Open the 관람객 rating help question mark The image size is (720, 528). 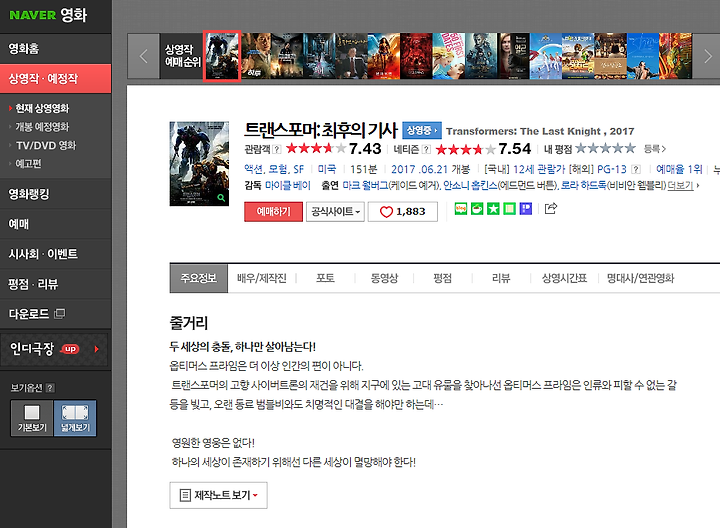coord(277,149)
